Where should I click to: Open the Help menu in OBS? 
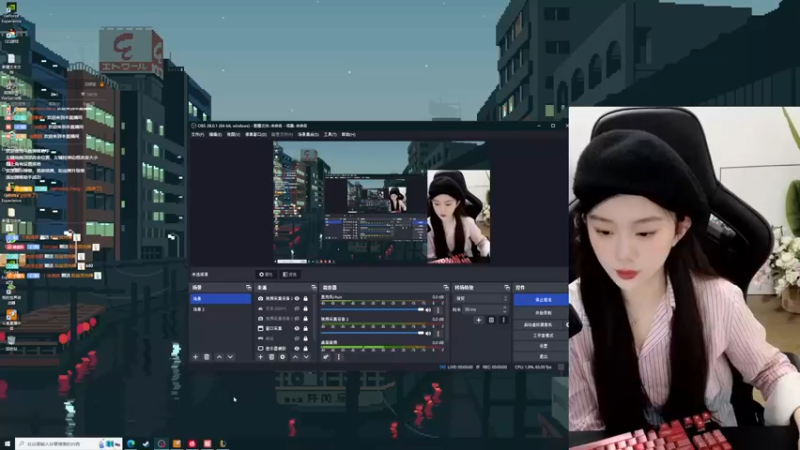click(x=348, y=135)
